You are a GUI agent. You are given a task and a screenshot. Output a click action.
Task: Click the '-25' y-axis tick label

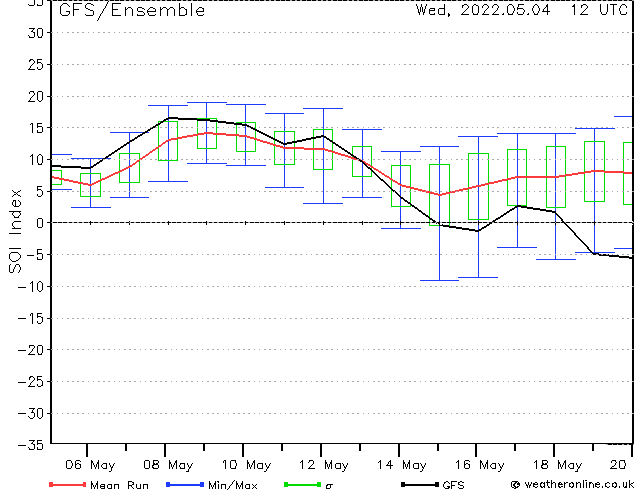coord(31,381)
